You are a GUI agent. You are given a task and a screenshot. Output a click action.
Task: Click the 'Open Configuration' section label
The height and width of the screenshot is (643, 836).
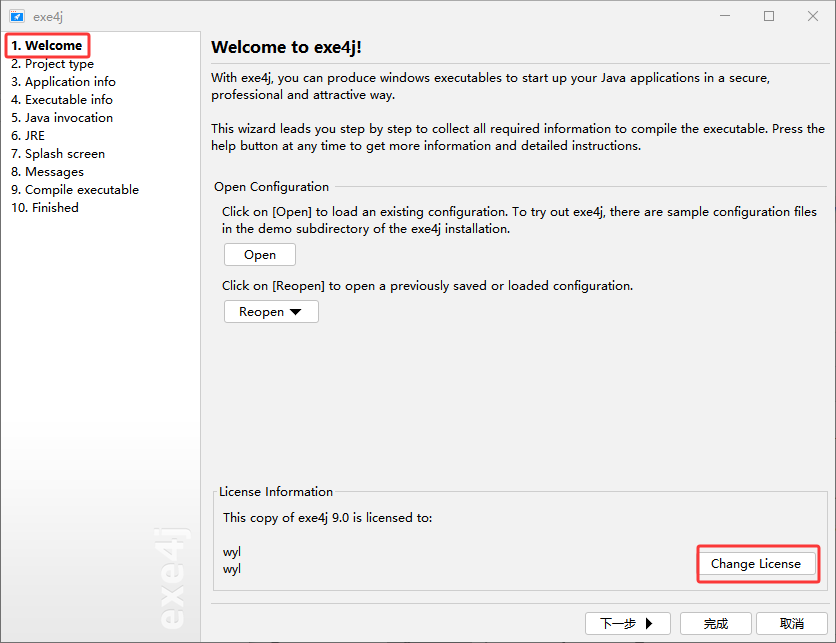(x=271, y=187)
